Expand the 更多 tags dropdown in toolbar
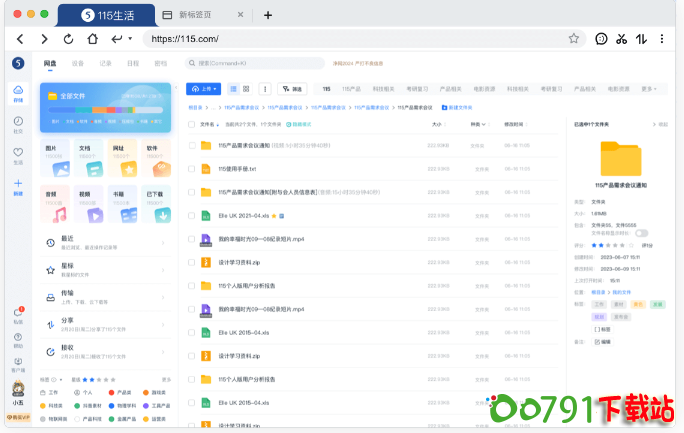Screen dimensions: 684x433 click(x=649, y=89)
